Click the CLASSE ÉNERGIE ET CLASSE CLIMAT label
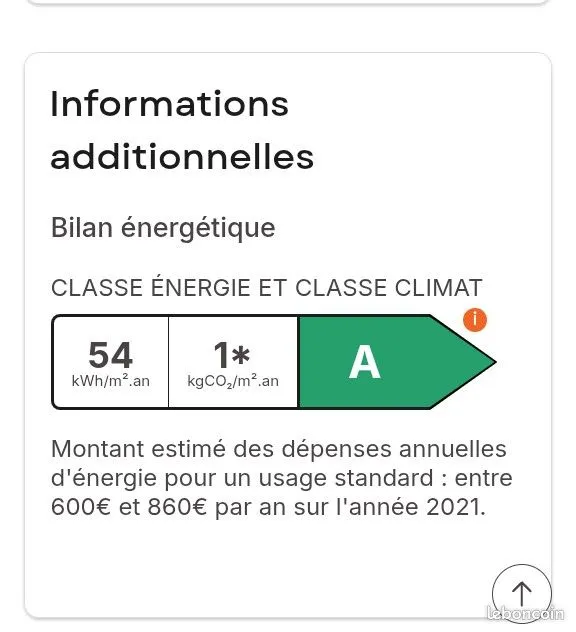This screenshot has height=632, width=576. coord(266,288)
